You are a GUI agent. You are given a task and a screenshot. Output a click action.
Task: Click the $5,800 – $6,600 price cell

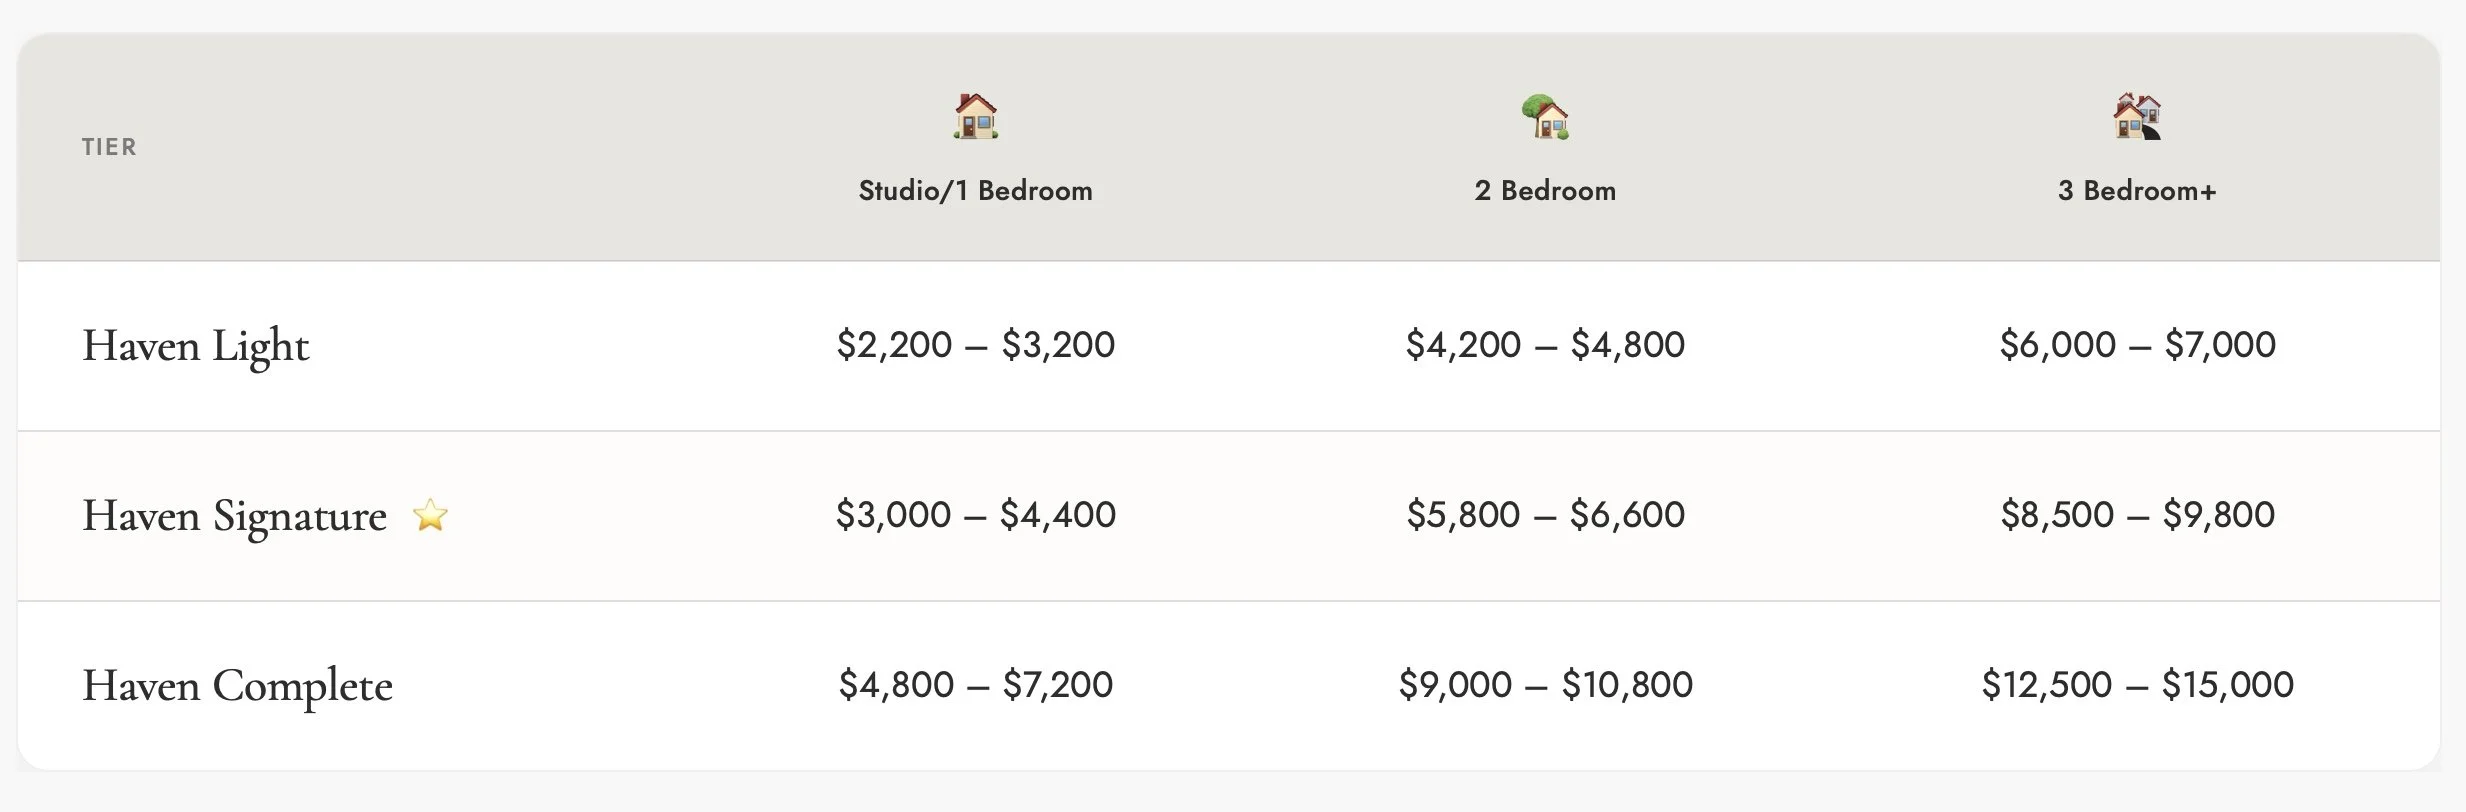click(x=1545, y=515)
